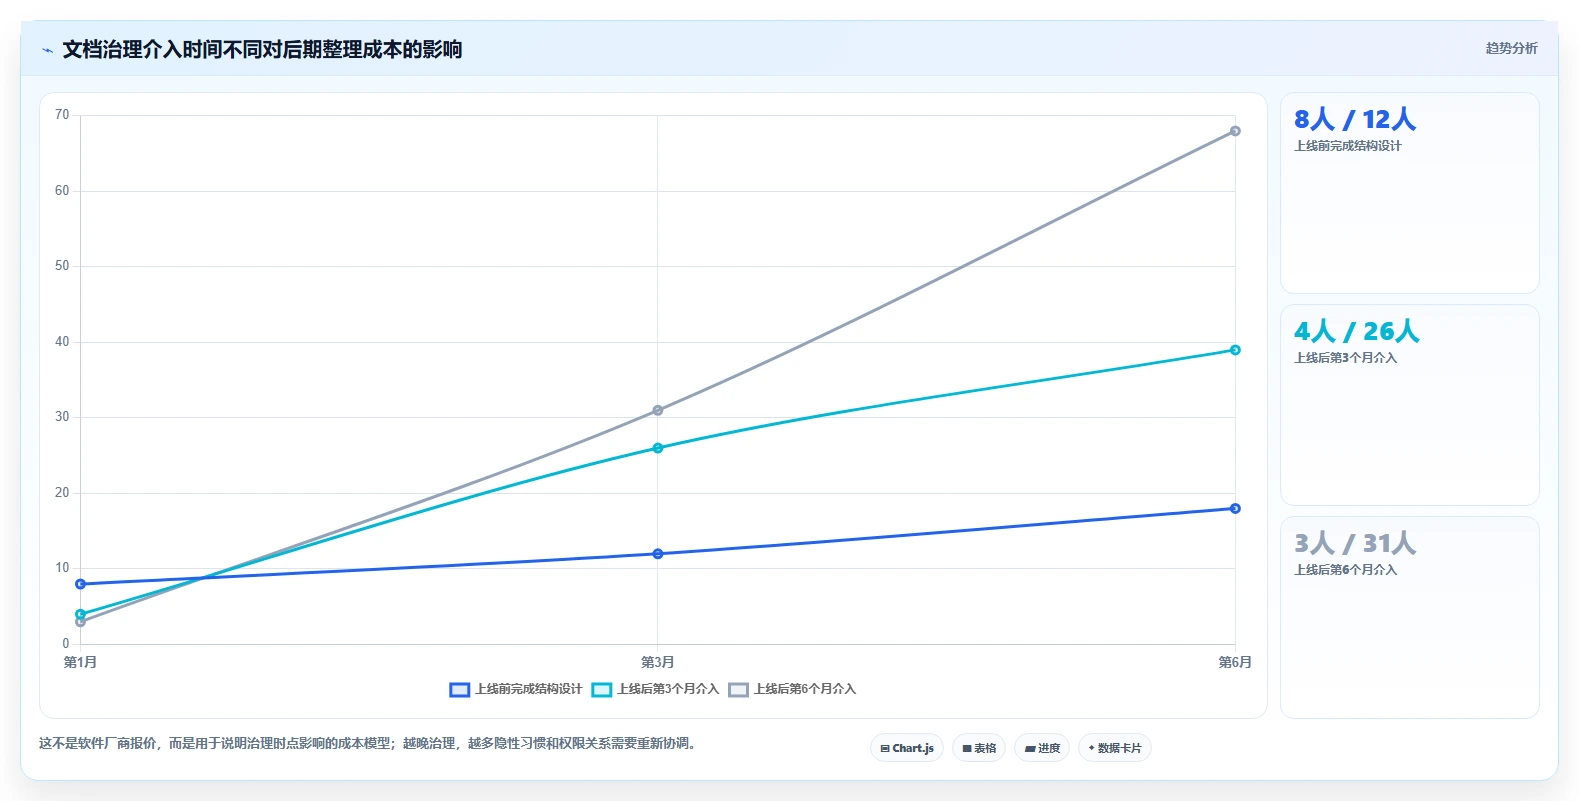The width and height of the screenshot is (1579, 801).
Task: Select the Chart.js chip
Action: click(907, 748)
